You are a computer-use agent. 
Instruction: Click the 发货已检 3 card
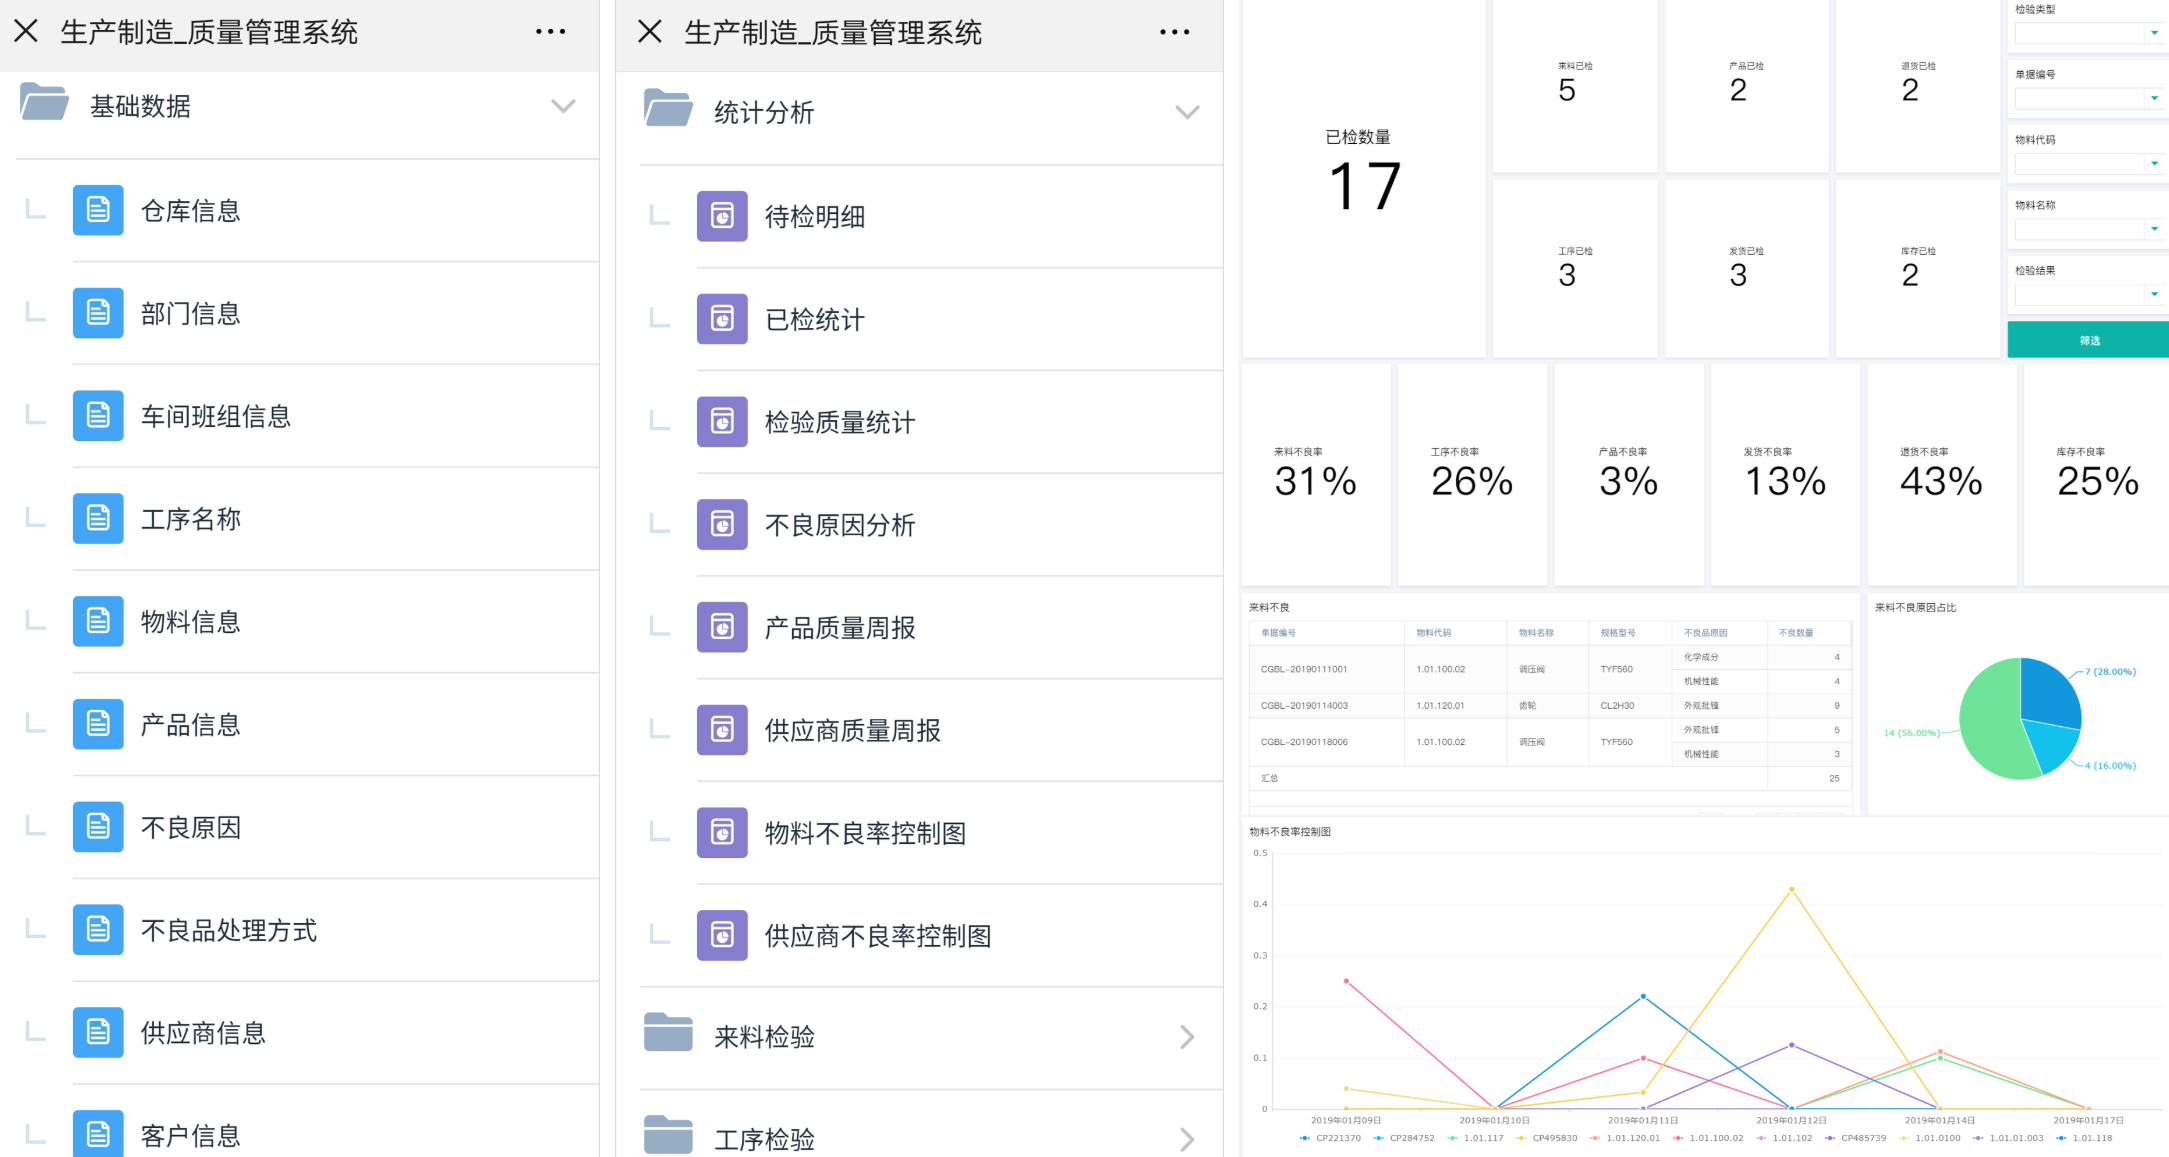(1746, 268)
